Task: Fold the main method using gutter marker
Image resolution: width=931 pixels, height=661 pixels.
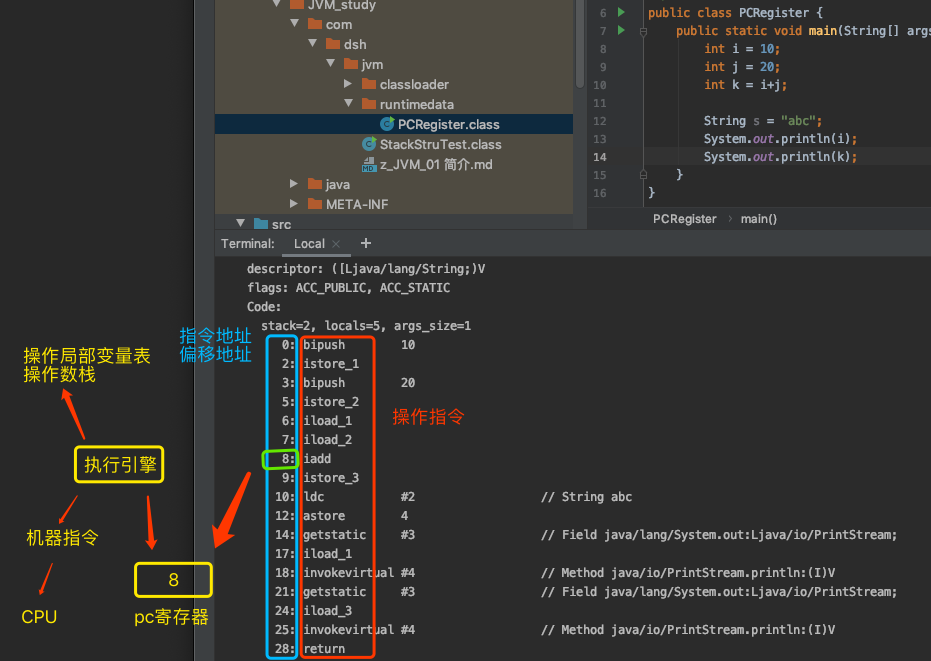Action: [643, 31]
